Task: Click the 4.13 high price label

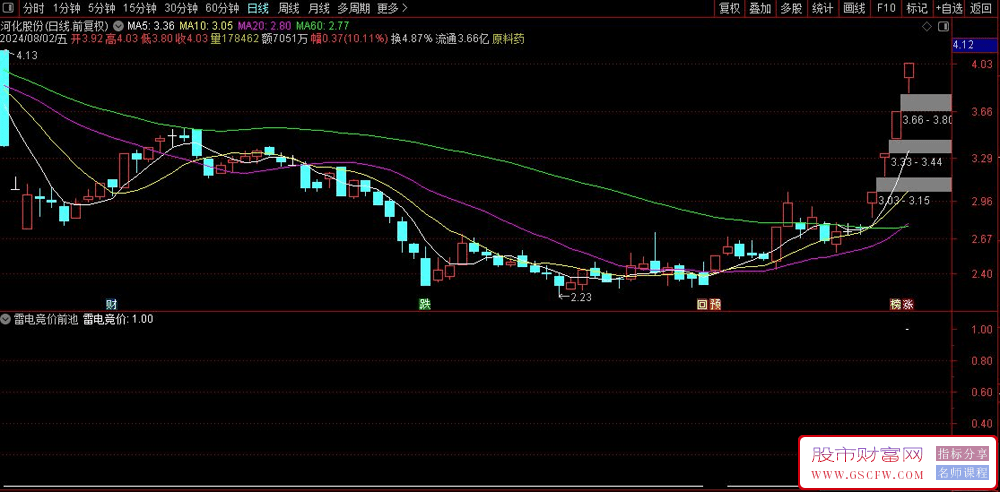Action: (x=27, y=56)
